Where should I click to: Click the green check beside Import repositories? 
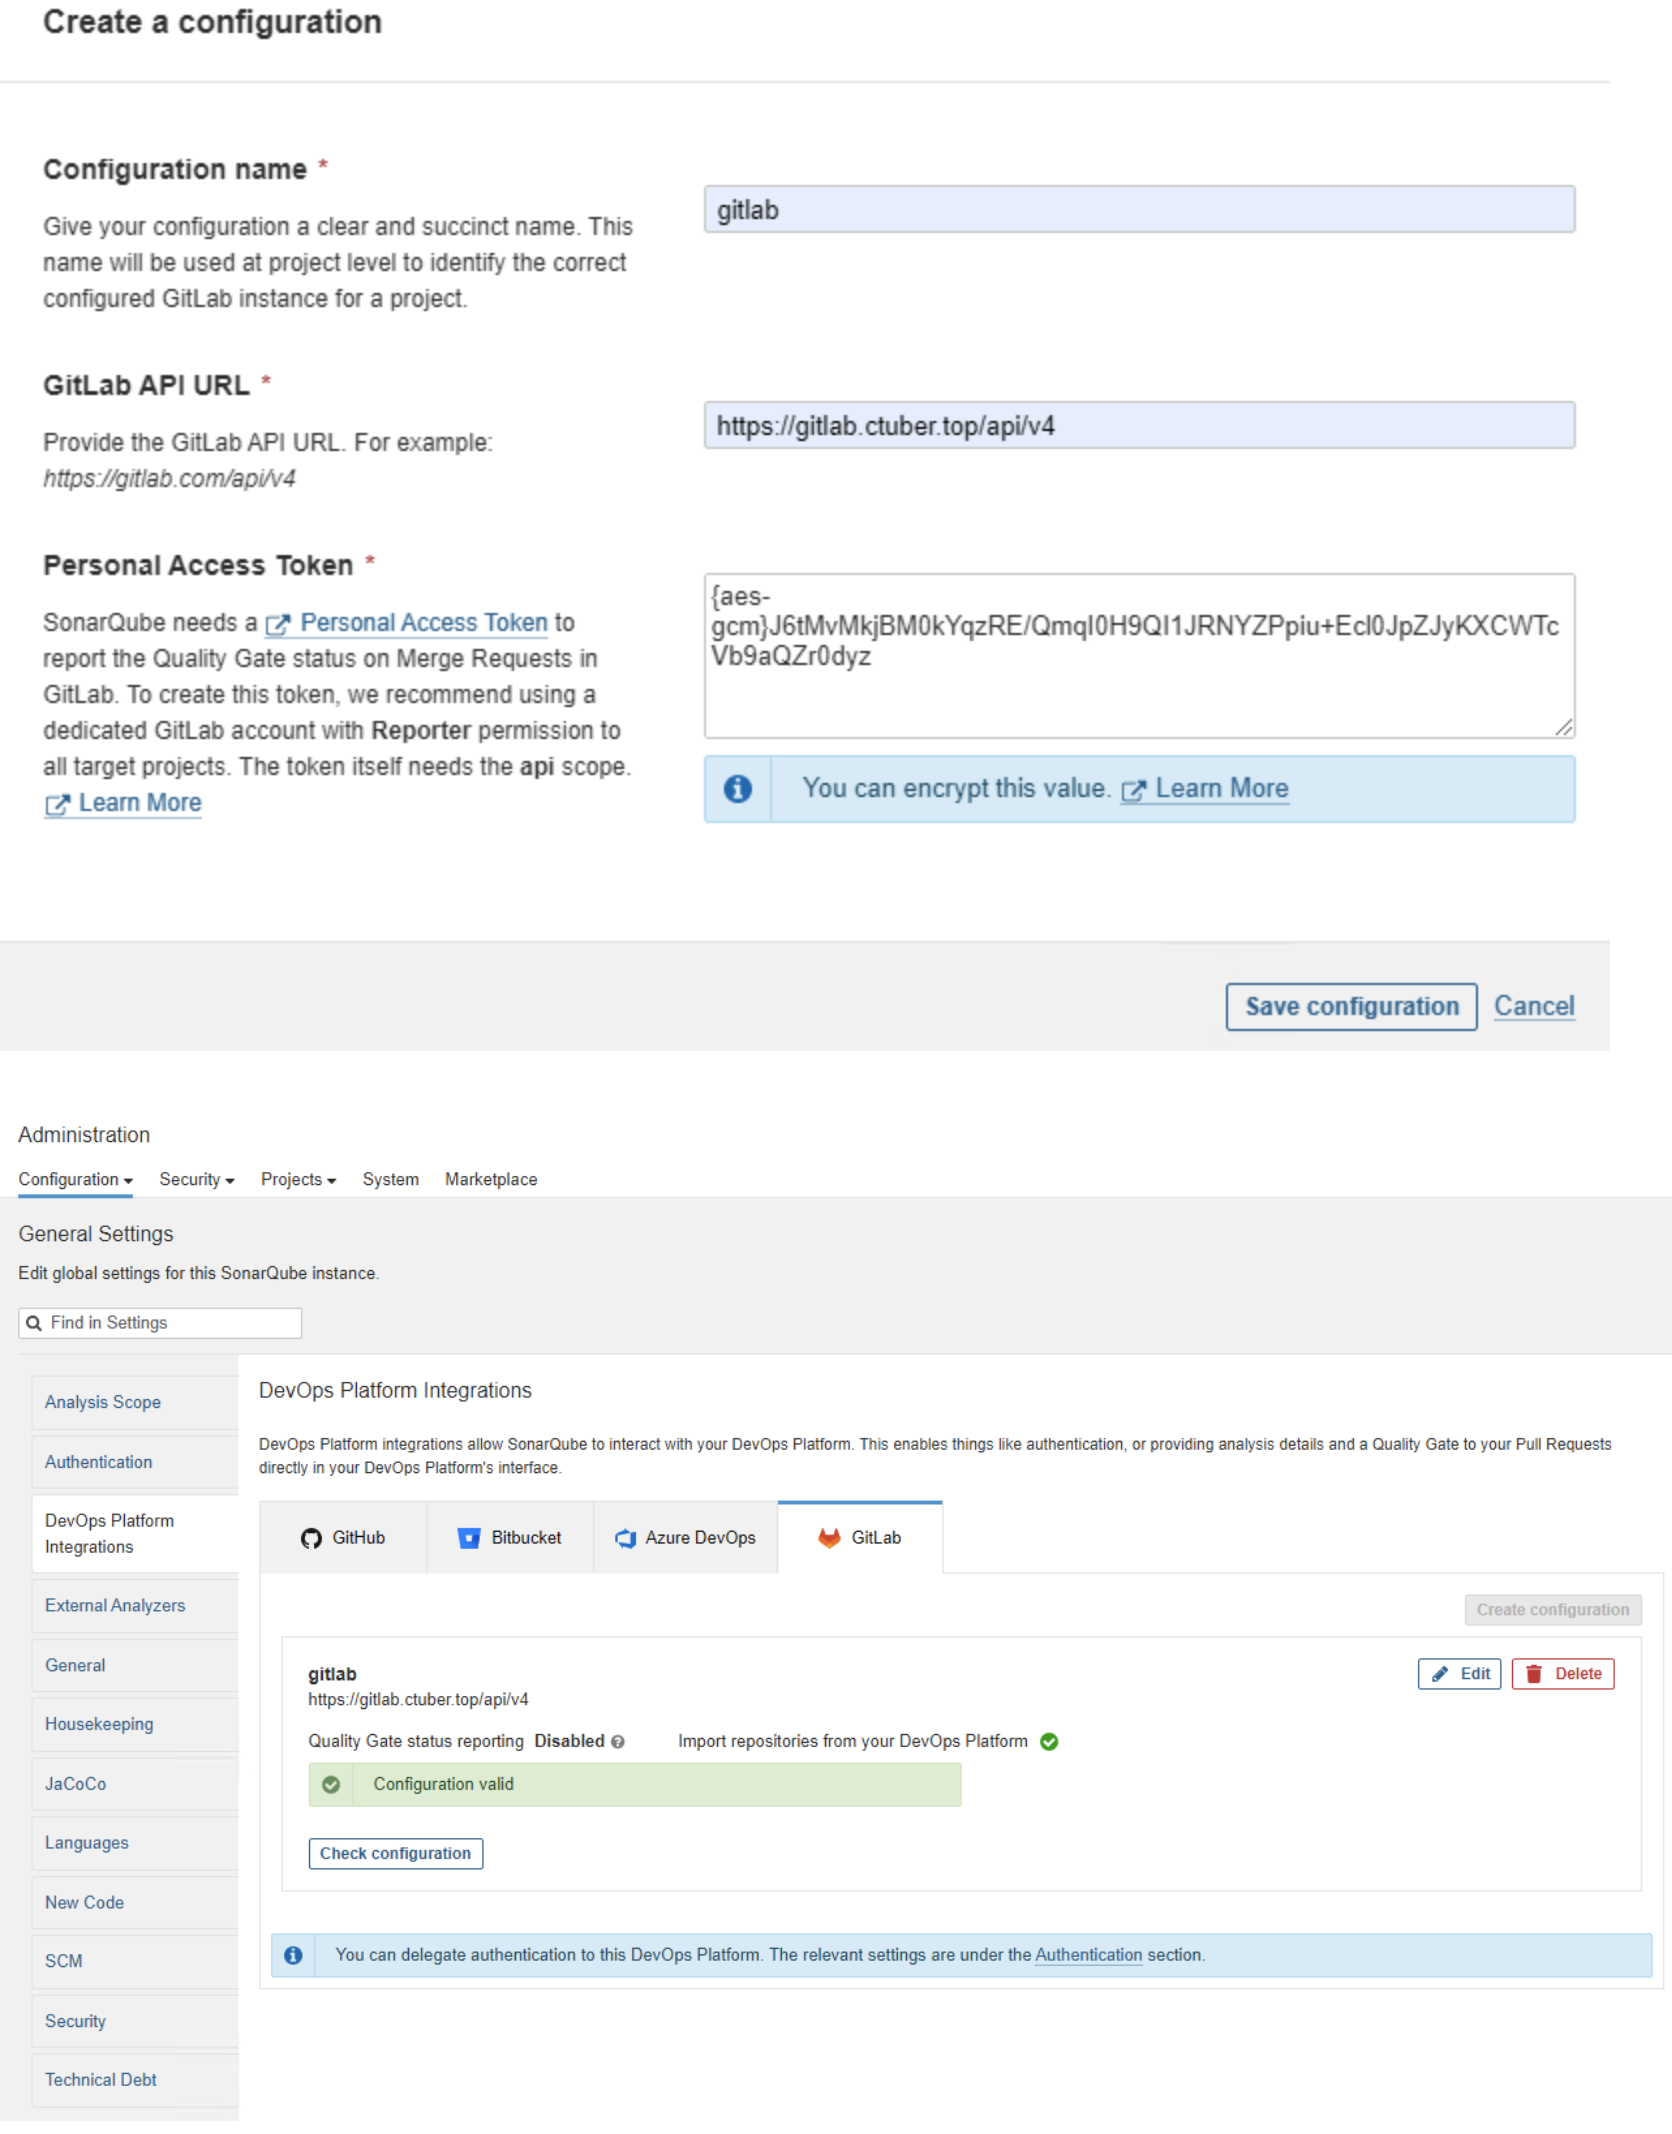(x=1049, y=1741)
